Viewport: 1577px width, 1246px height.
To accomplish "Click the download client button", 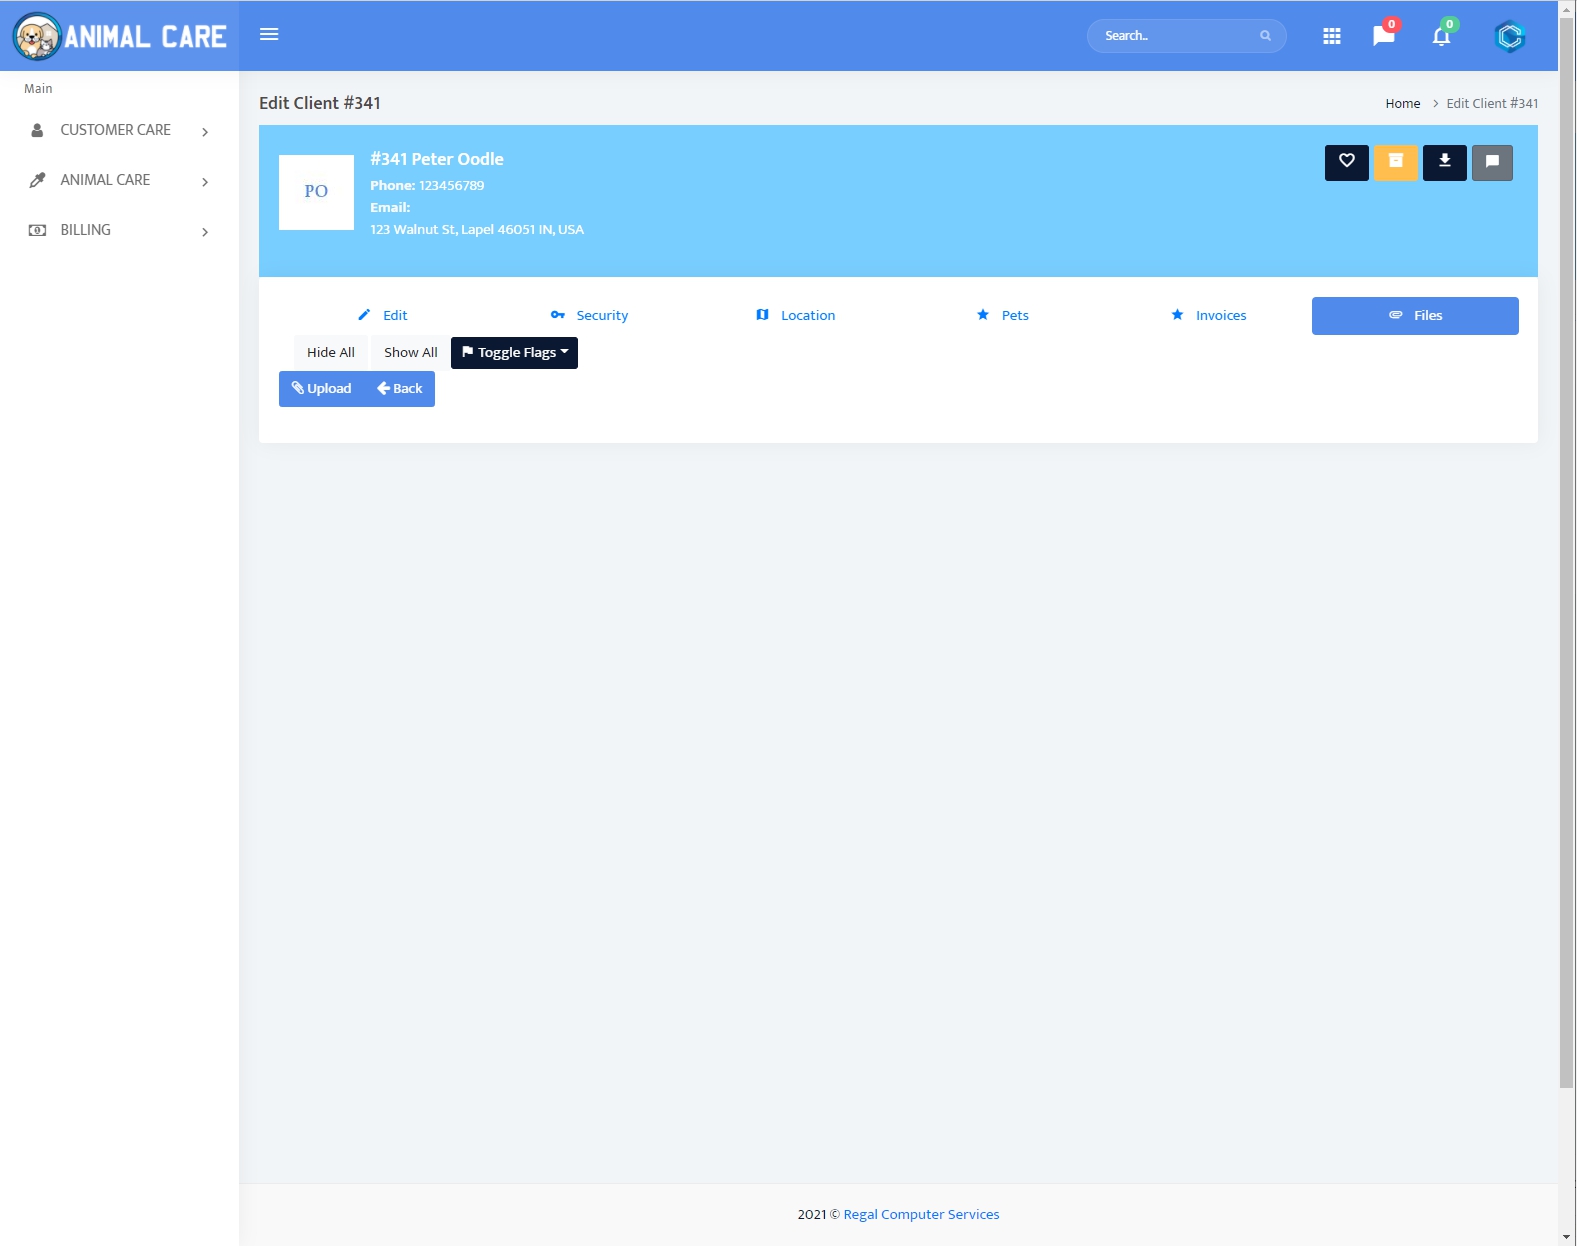I will [x=1445, y=163].
